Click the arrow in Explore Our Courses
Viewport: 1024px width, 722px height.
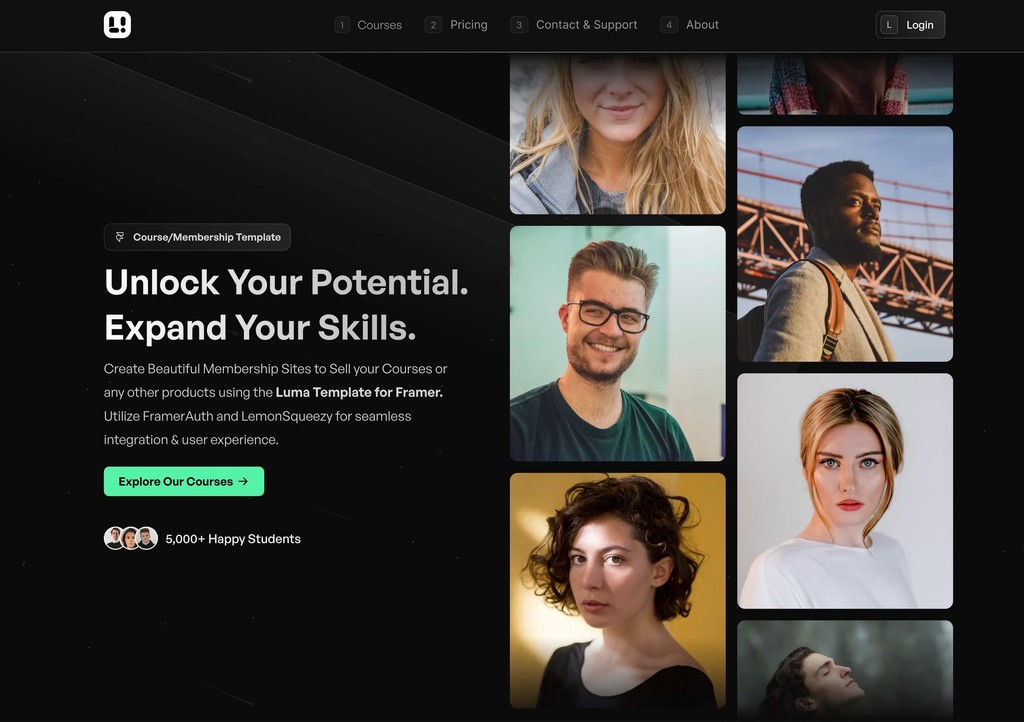244,481
